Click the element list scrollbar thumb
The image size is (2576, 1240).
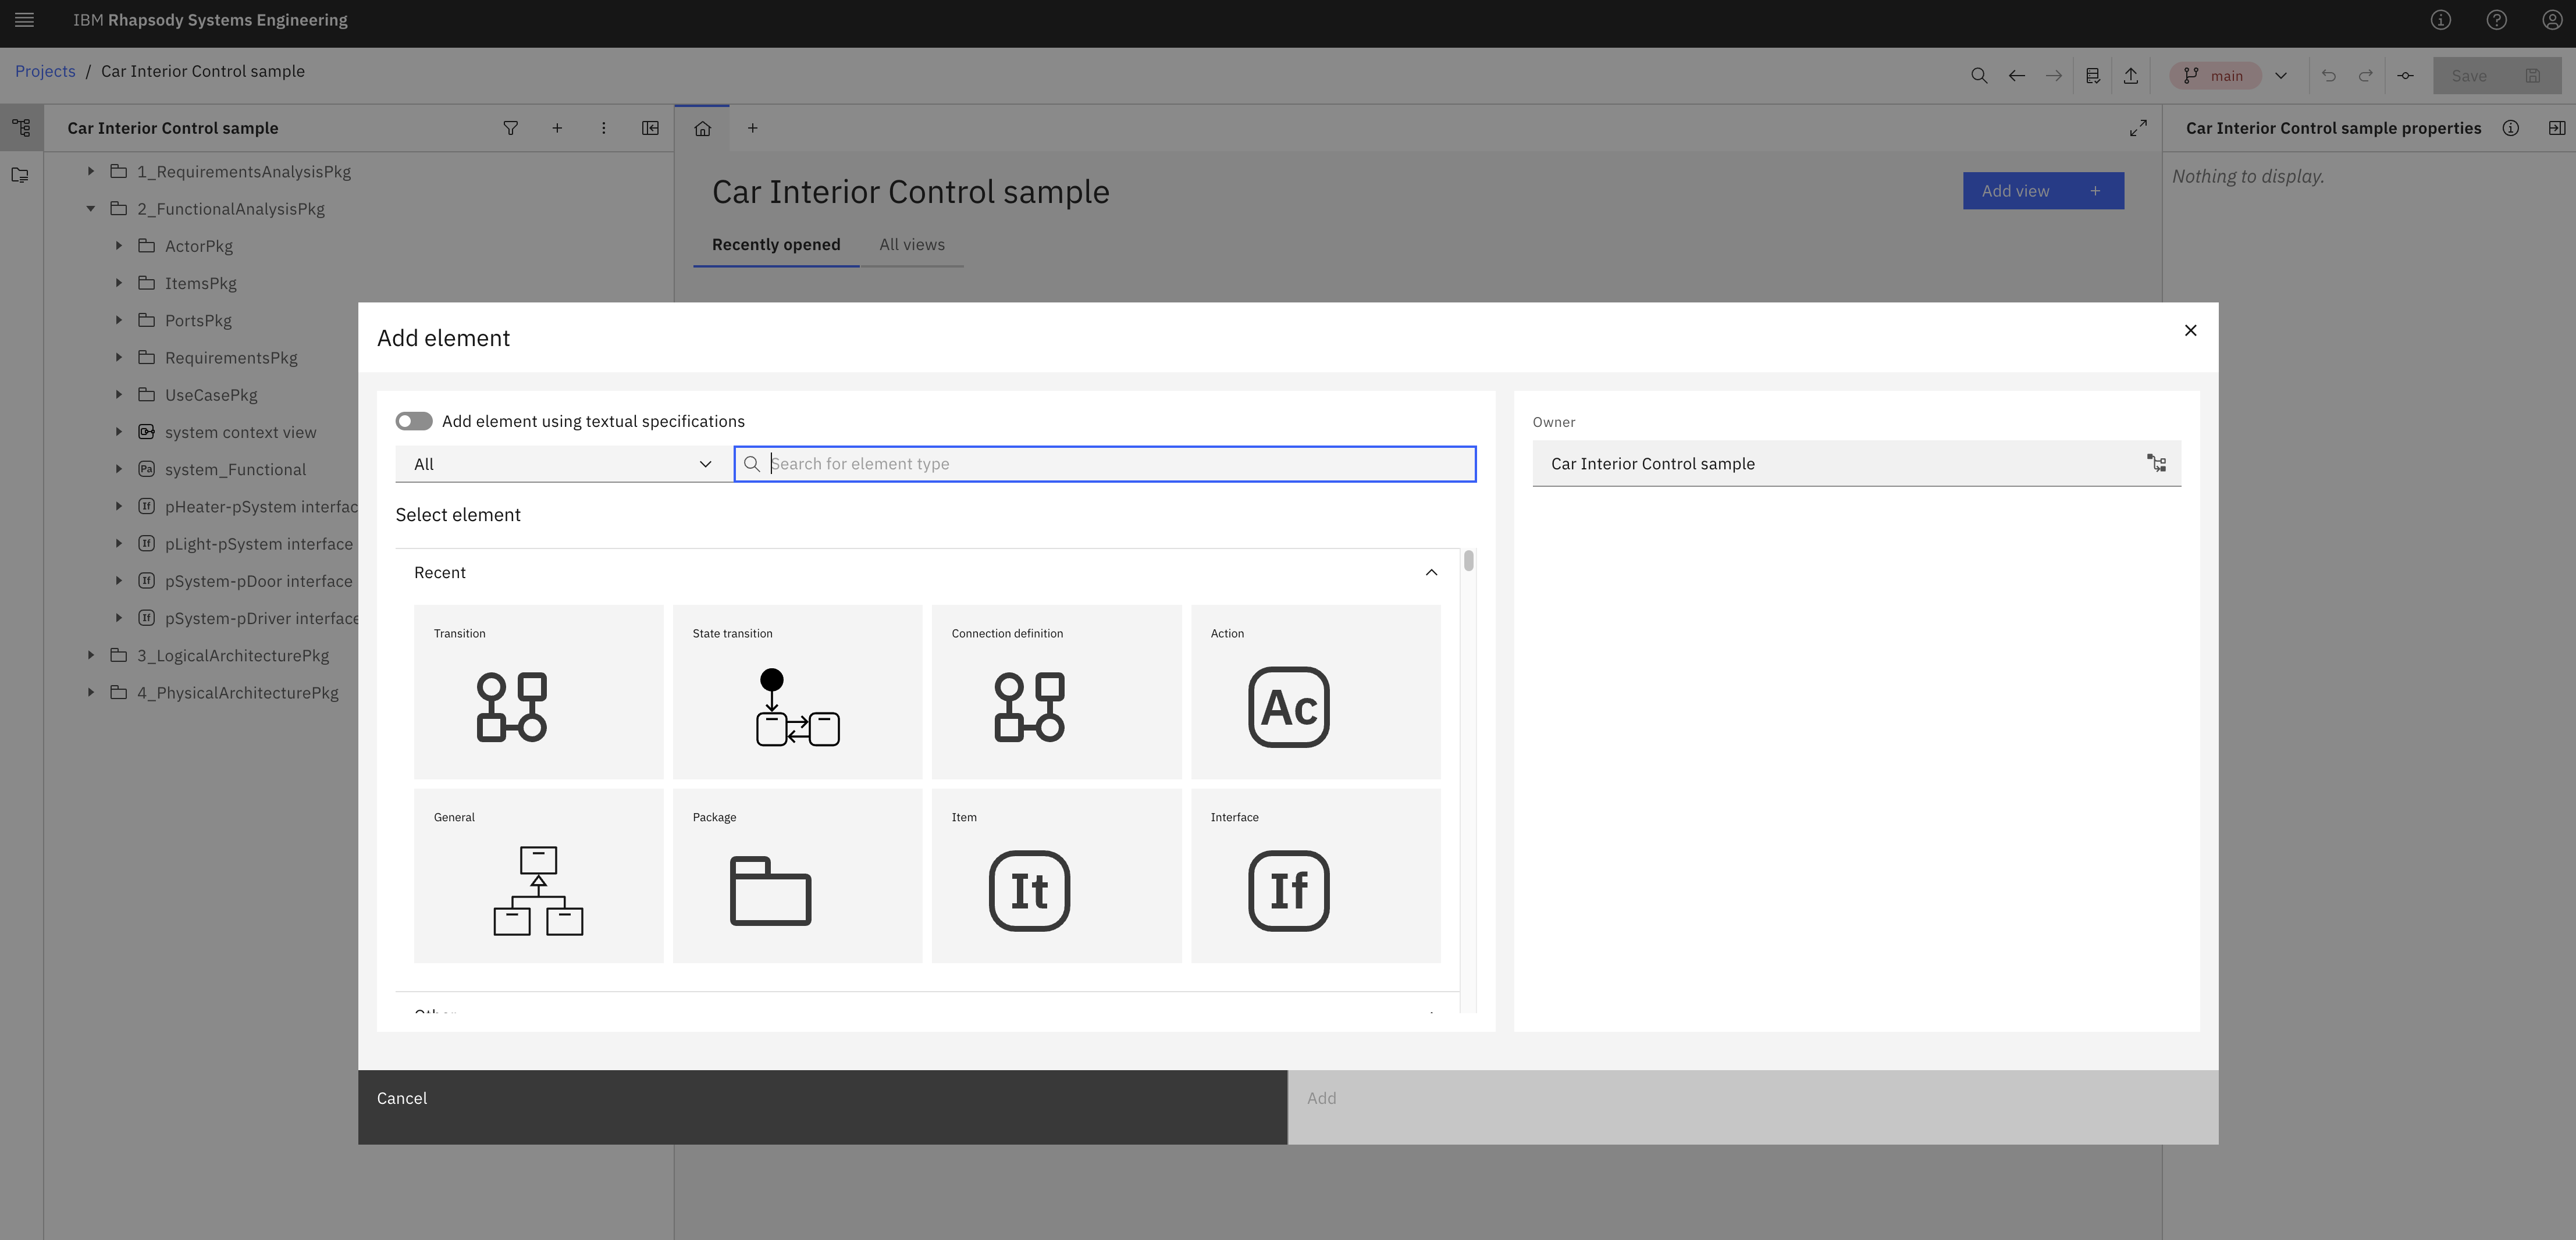click(1468, 561)
